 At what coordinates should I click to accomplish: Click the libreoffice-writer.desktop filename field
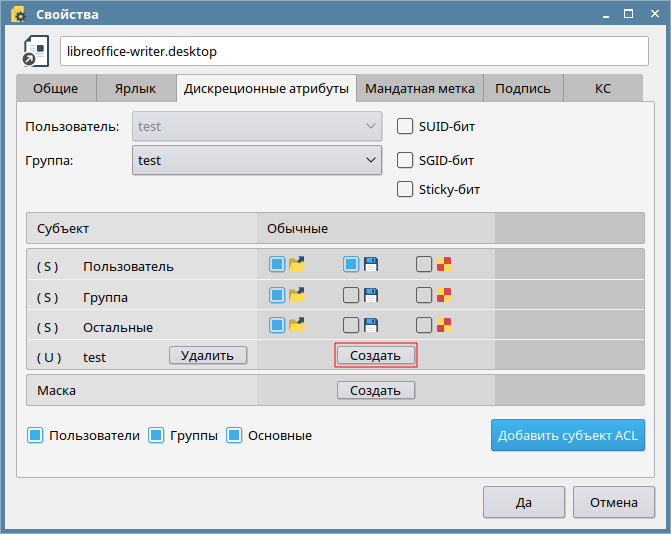click(354, 51)
